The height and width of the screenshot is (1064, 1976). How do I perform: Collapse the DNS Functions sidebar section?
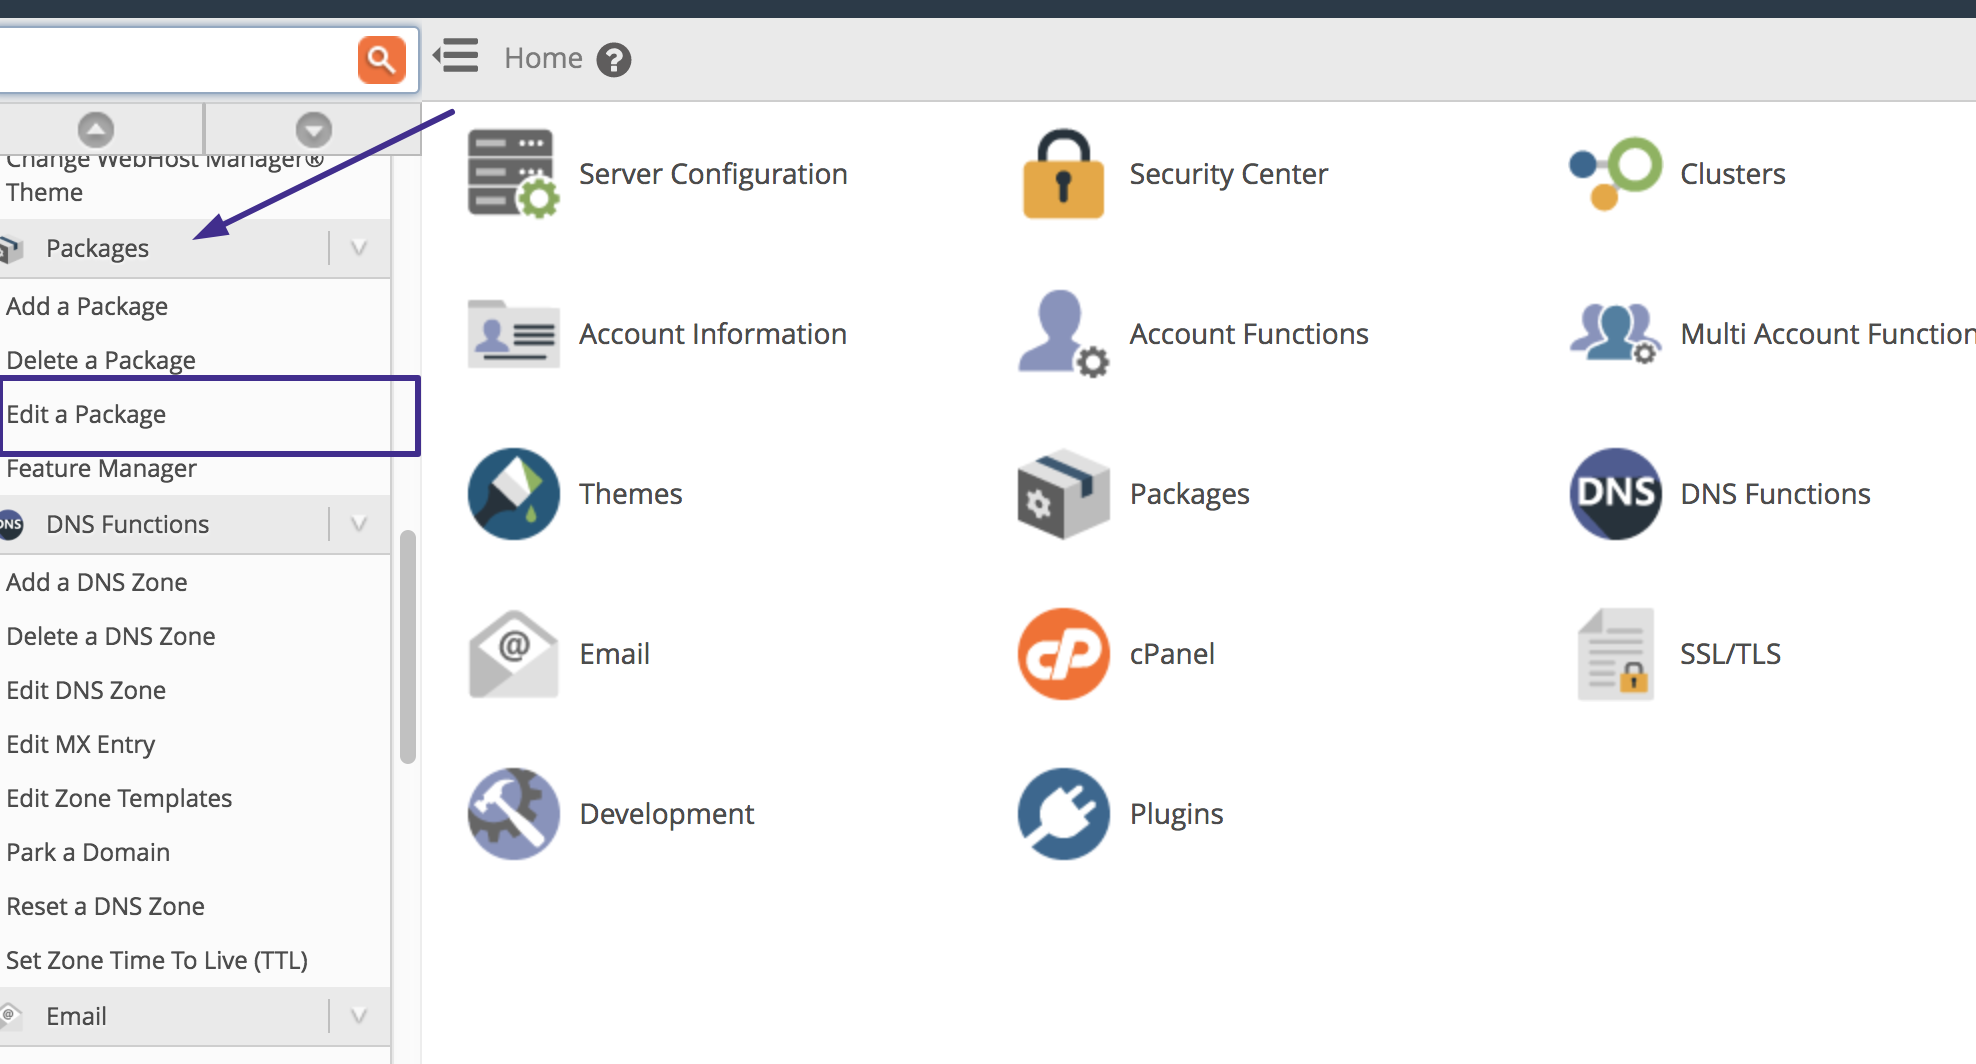(x=359, y=524)
